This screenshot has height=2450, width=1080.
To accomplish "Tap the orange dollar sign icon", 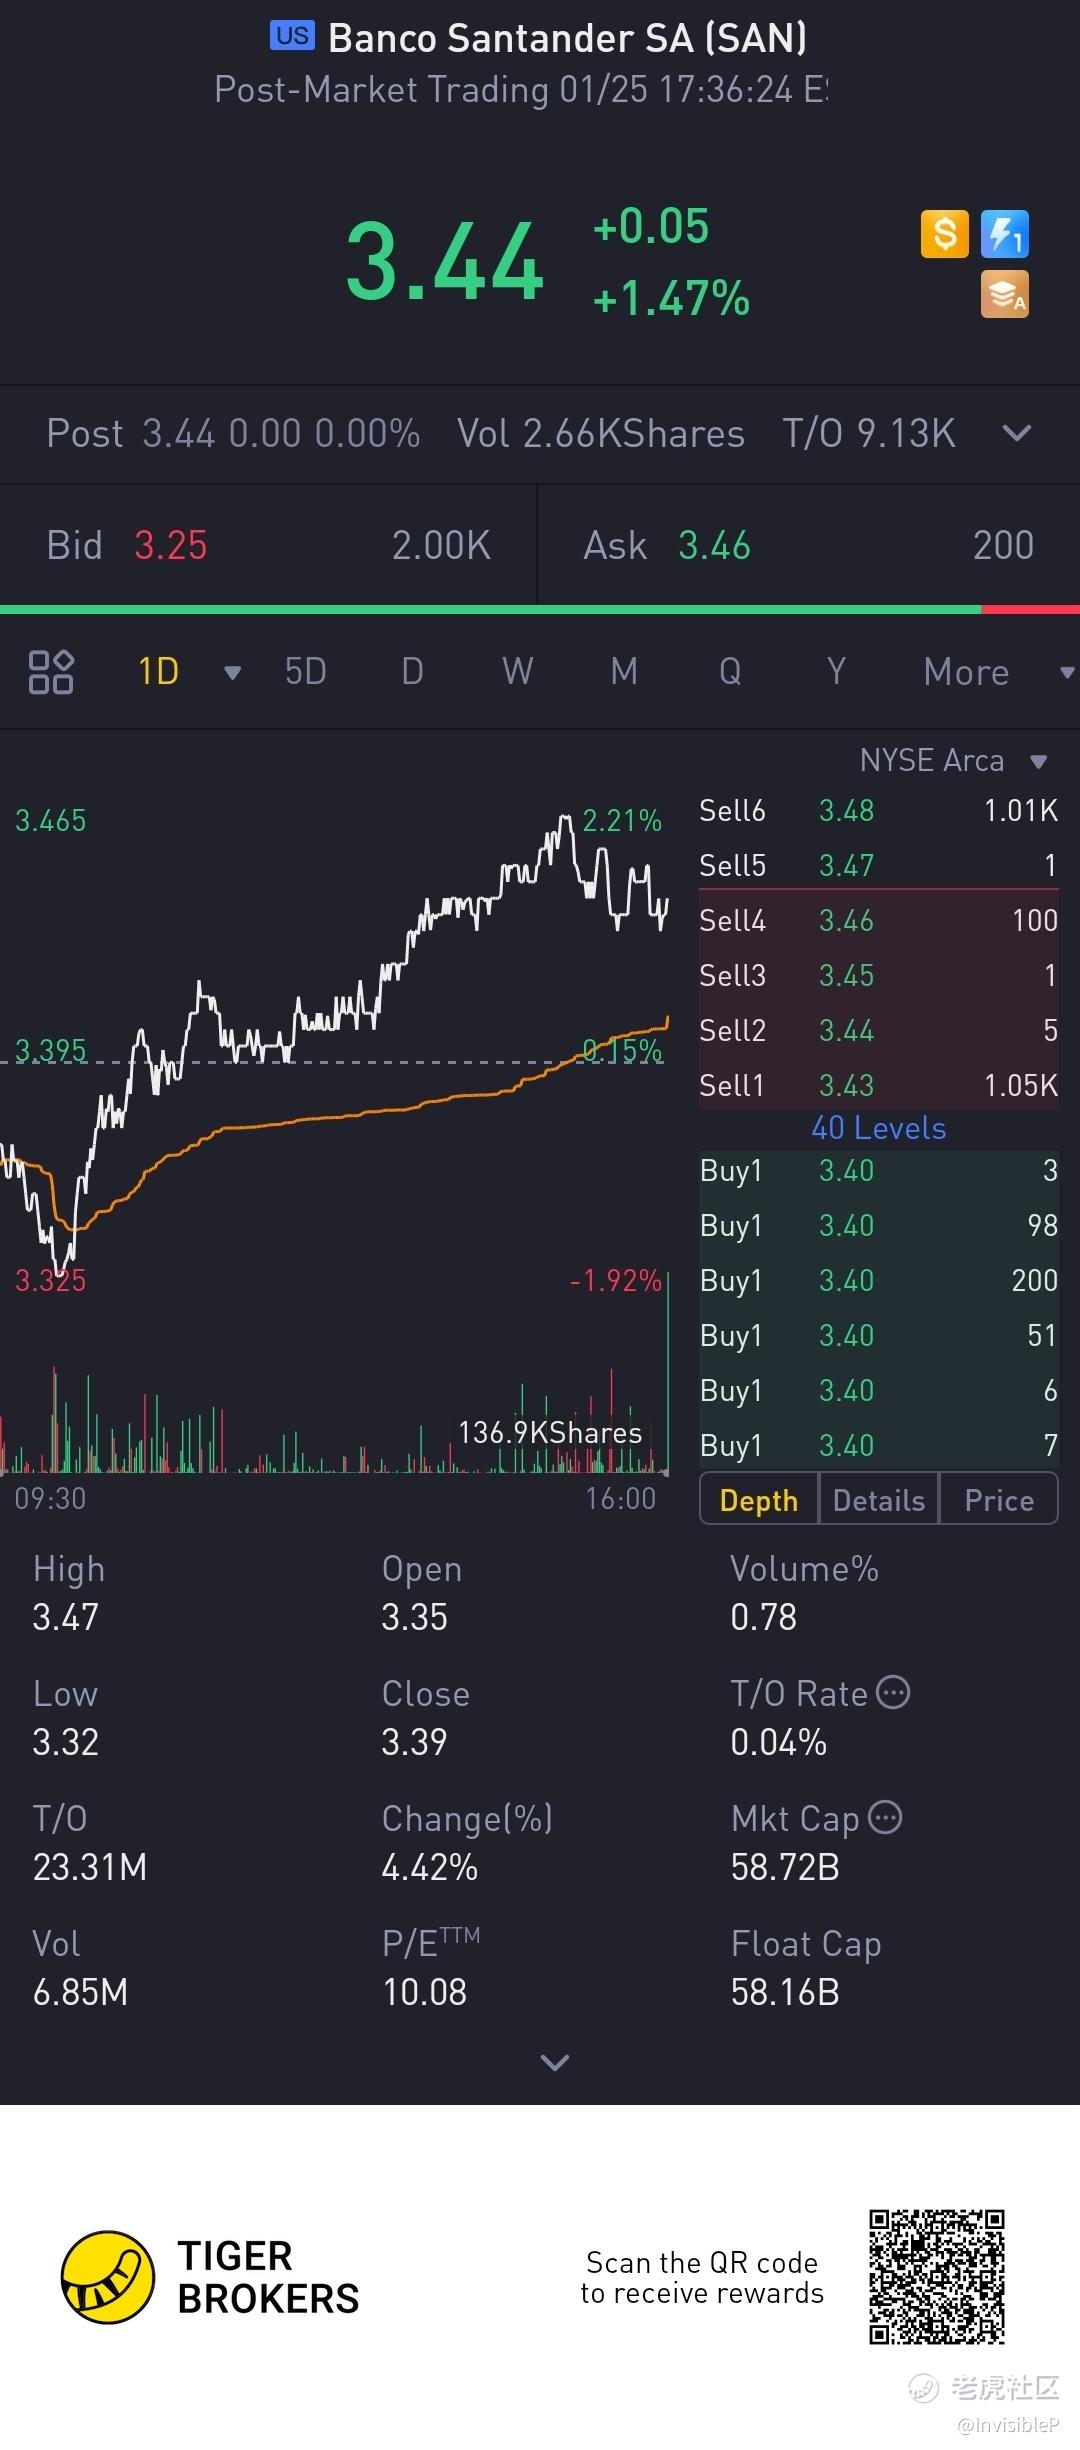I will (945, 234).
